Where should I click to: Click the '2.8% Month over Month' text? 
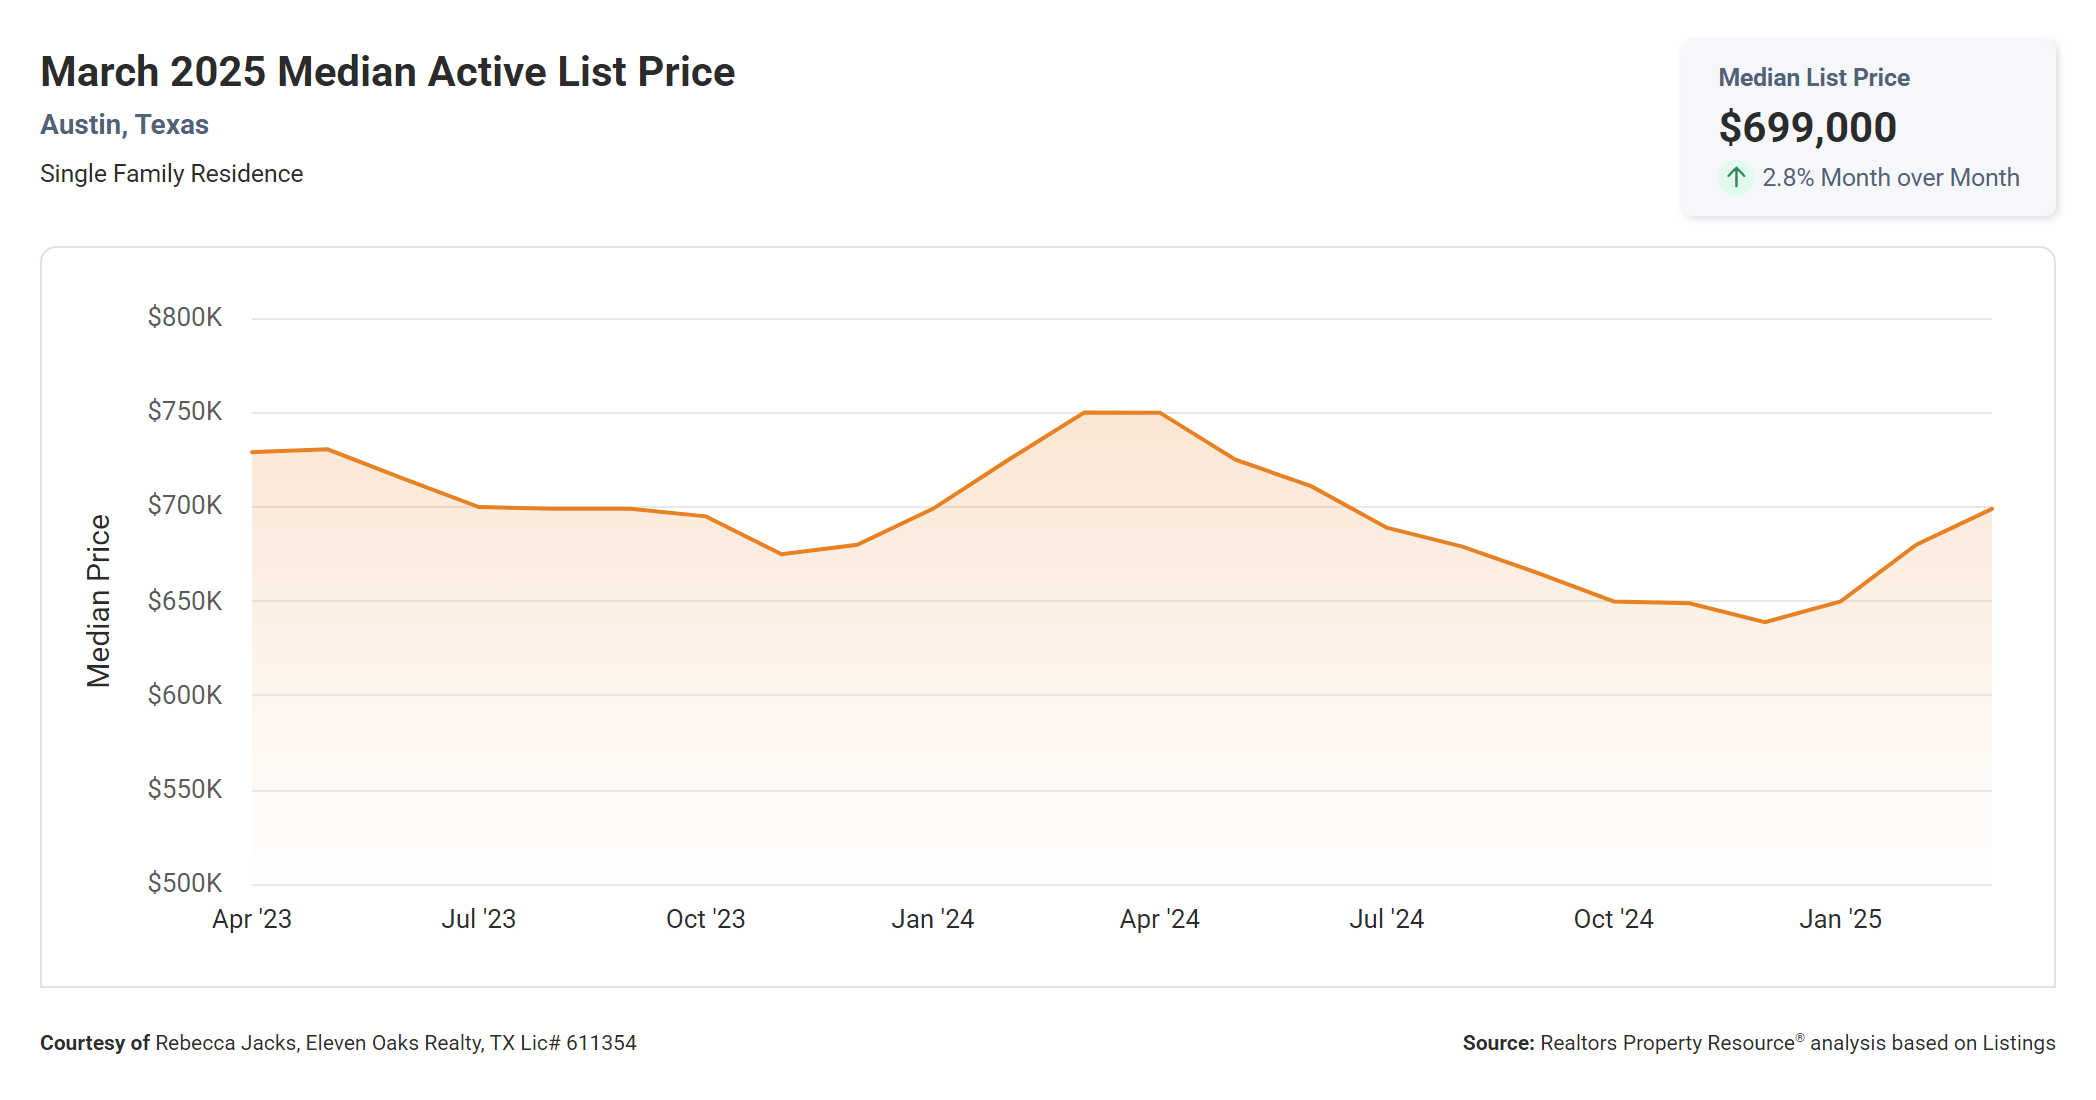click(1890, 178)
